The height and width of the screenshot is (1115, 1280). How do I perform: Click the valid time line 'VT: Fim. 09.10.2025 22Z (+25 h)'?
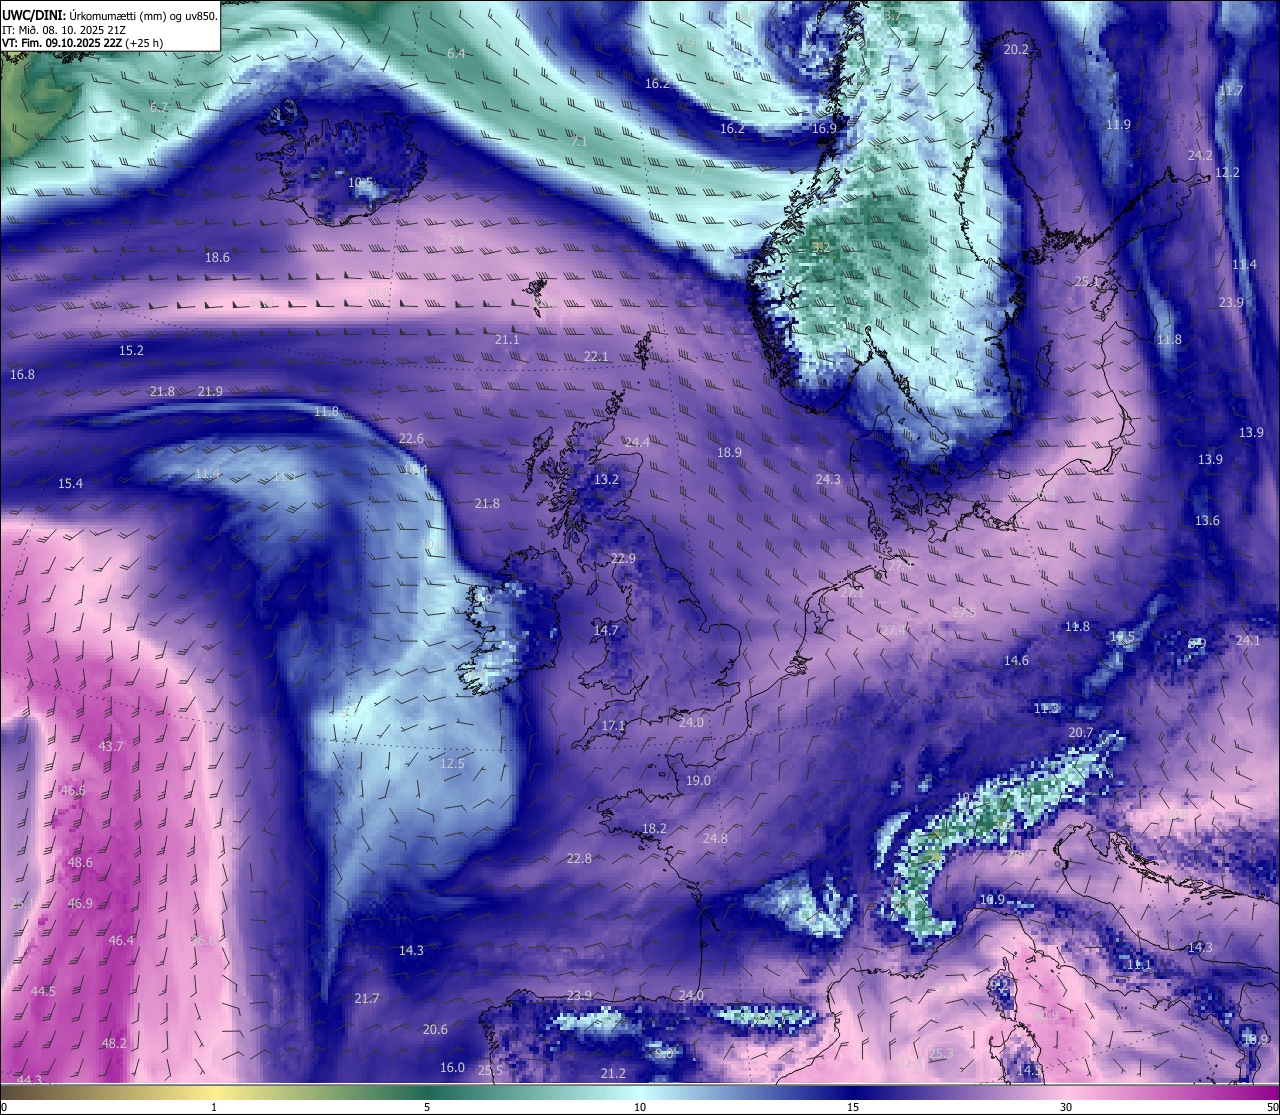[82, 43]
